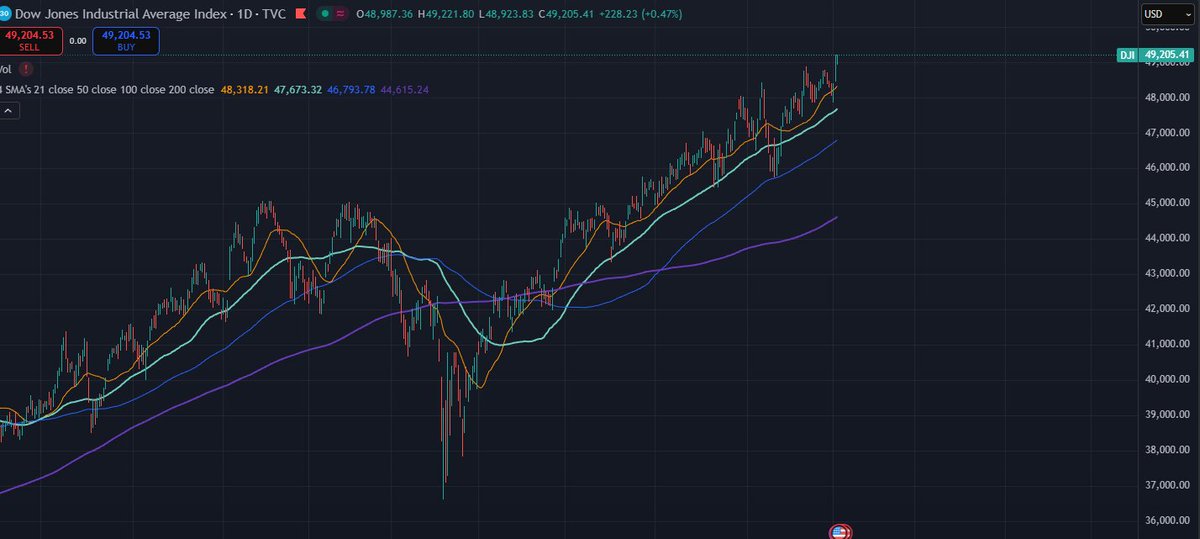This screenshot has width=1200, height=539.
Task: Click the green market status dot
Action: point(326,15)
